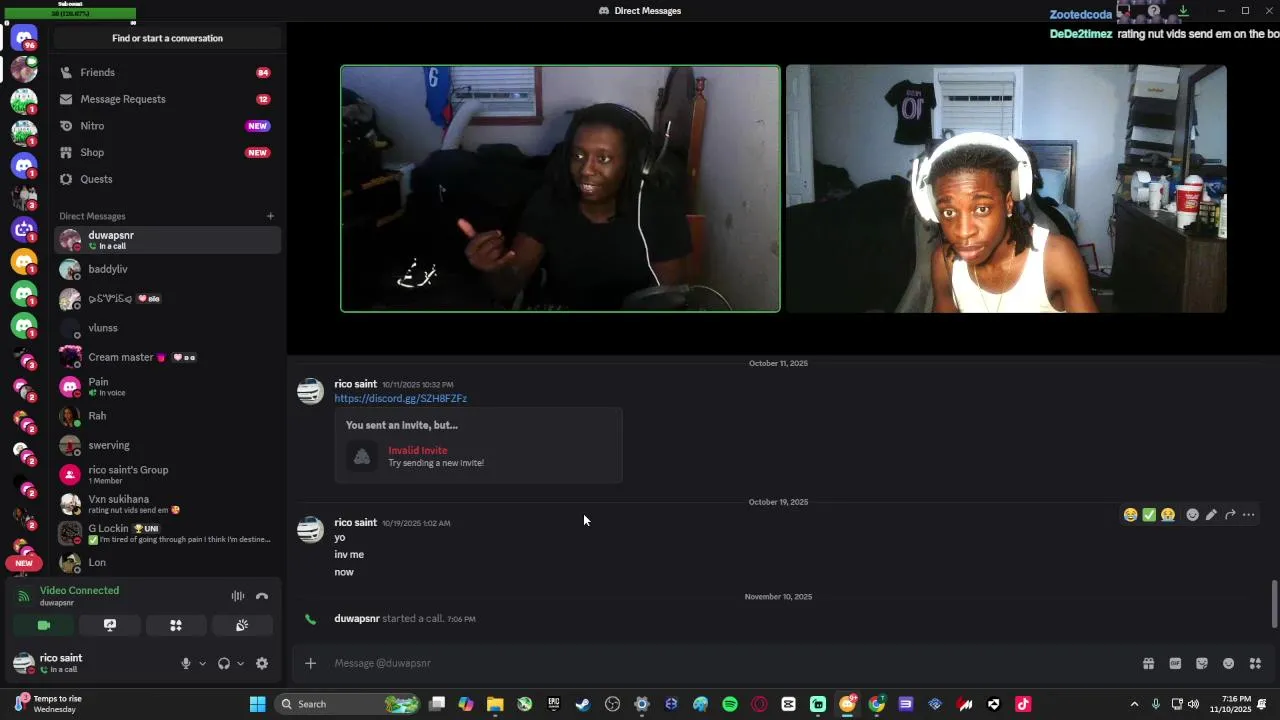Open the G Lockin direct message
Screen dimensions: 1280x720
tap(167, 533)
